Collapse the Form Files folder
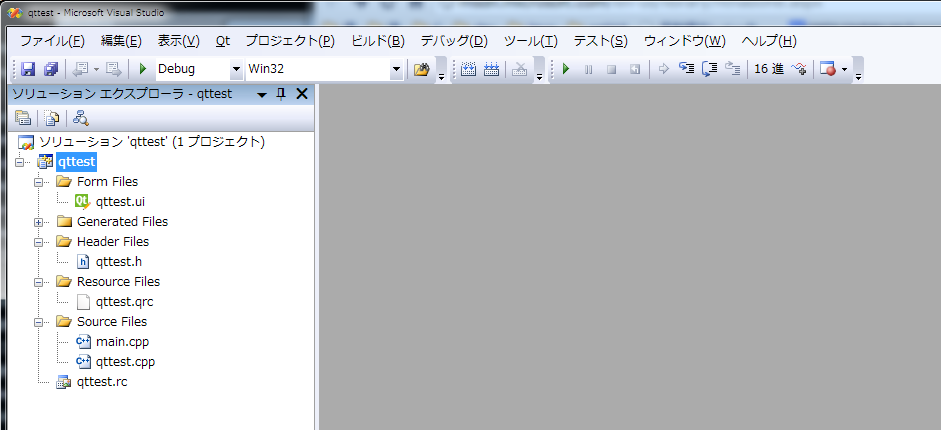The image size is (941, 430). (39, 182)
